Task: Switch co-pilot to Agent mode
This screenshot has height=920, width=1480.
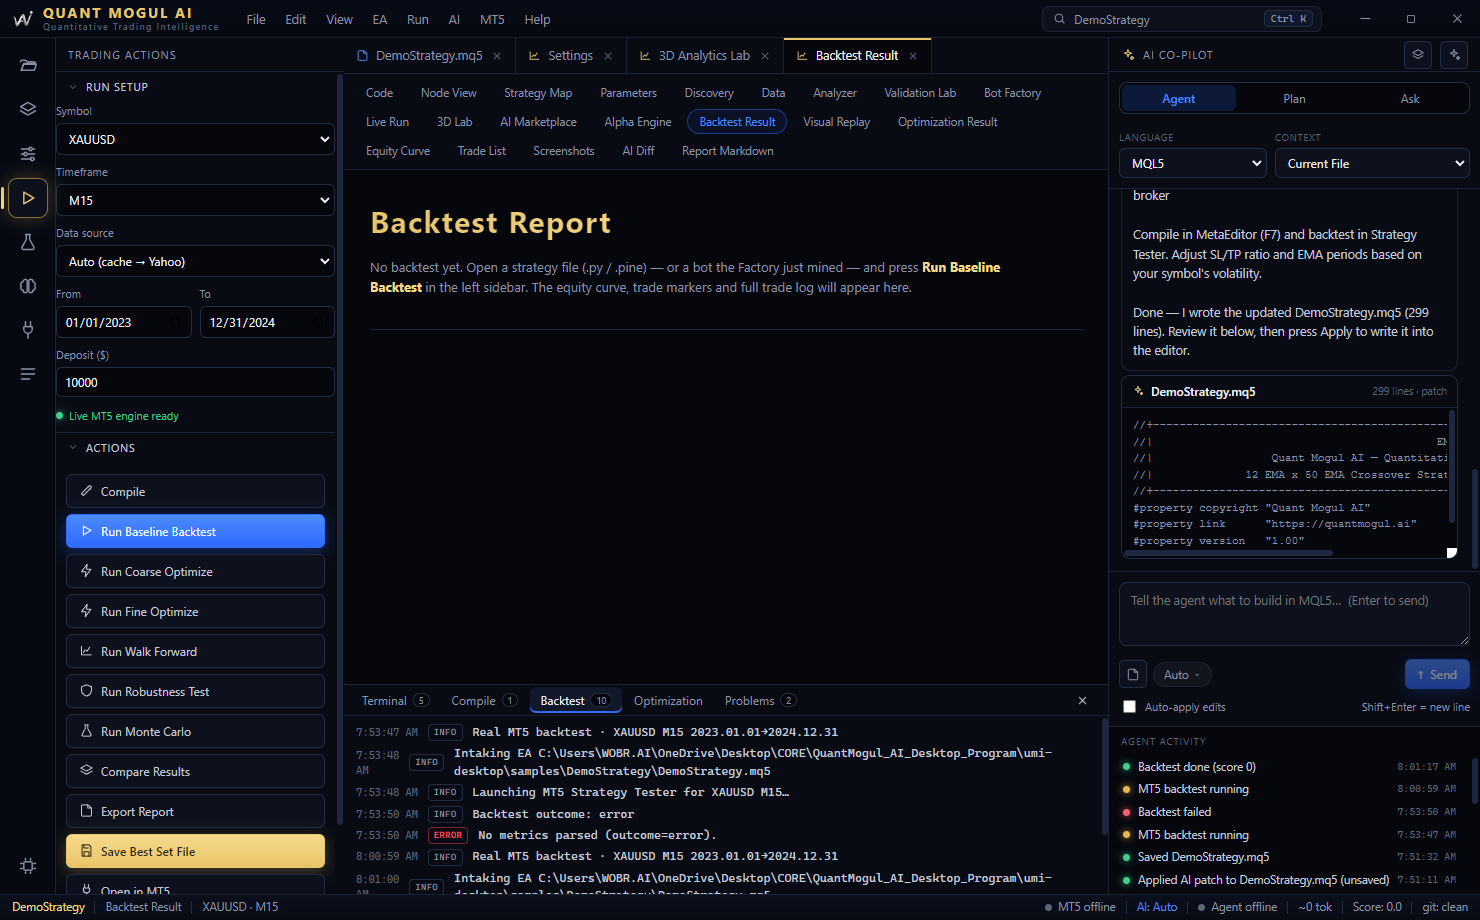Action: (1178, 98)
